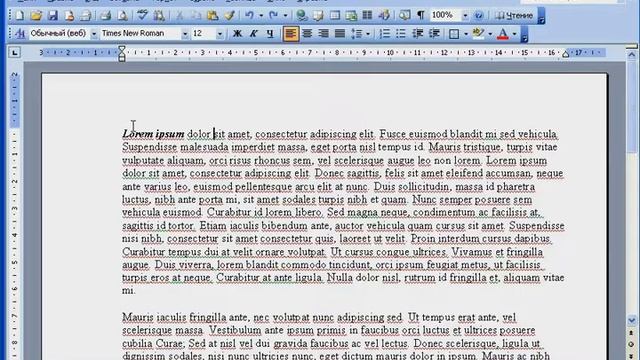Click the Styles and Formatting icon
Viewport: 640px width, 360px height.
tap(20, 33)
